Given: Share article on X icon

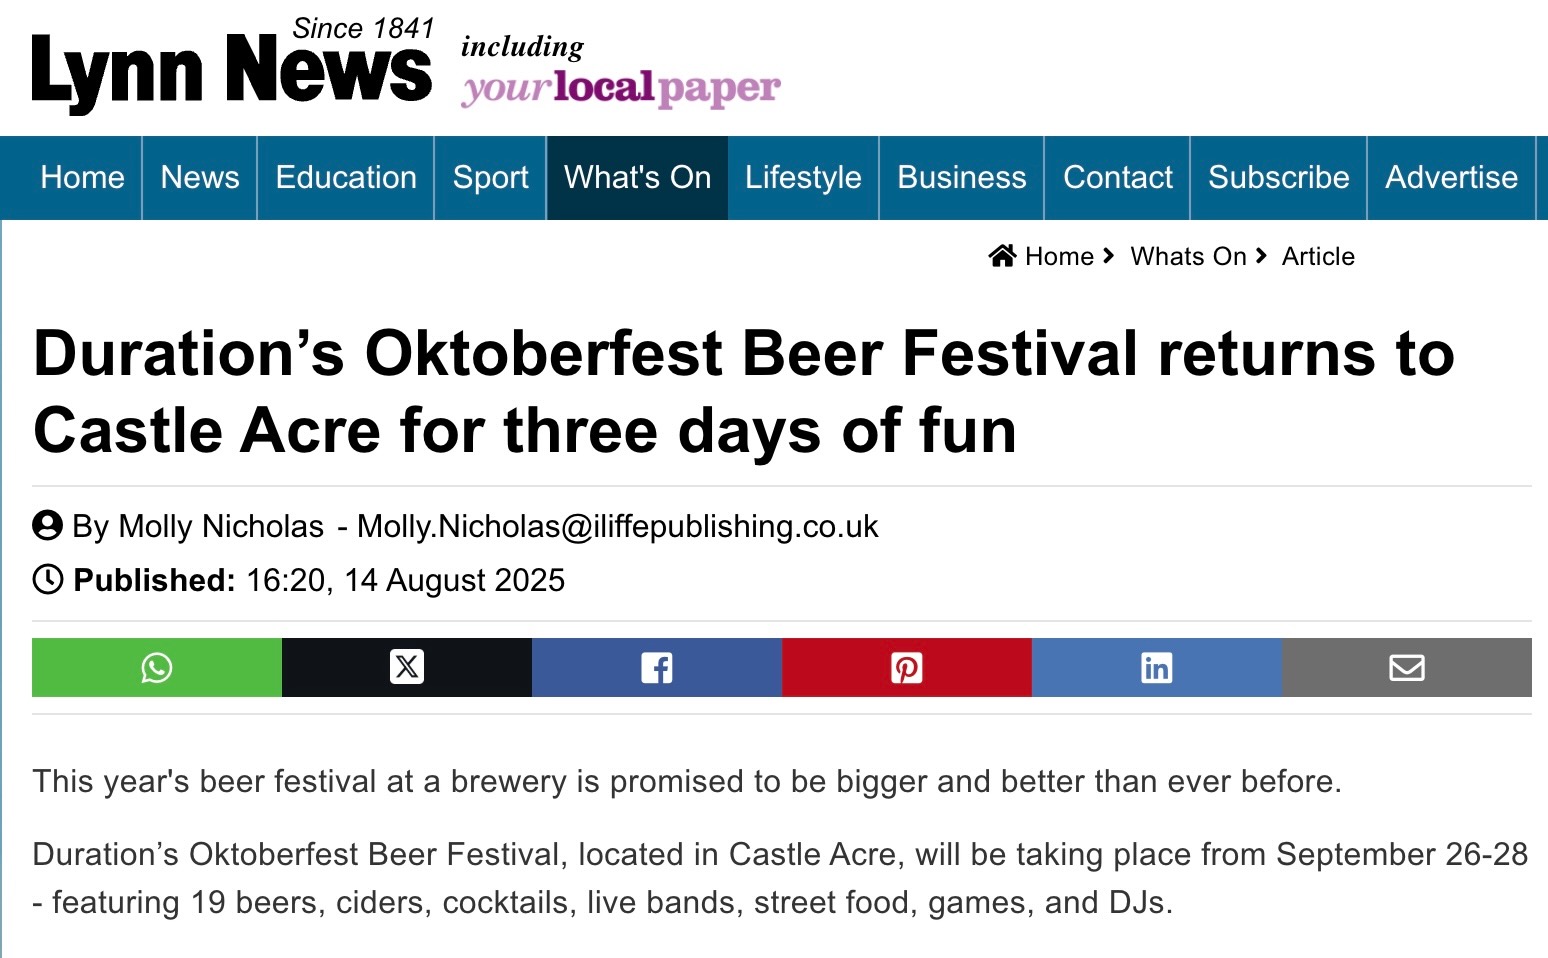Looking at the screenshot, I should click(407, 667).
